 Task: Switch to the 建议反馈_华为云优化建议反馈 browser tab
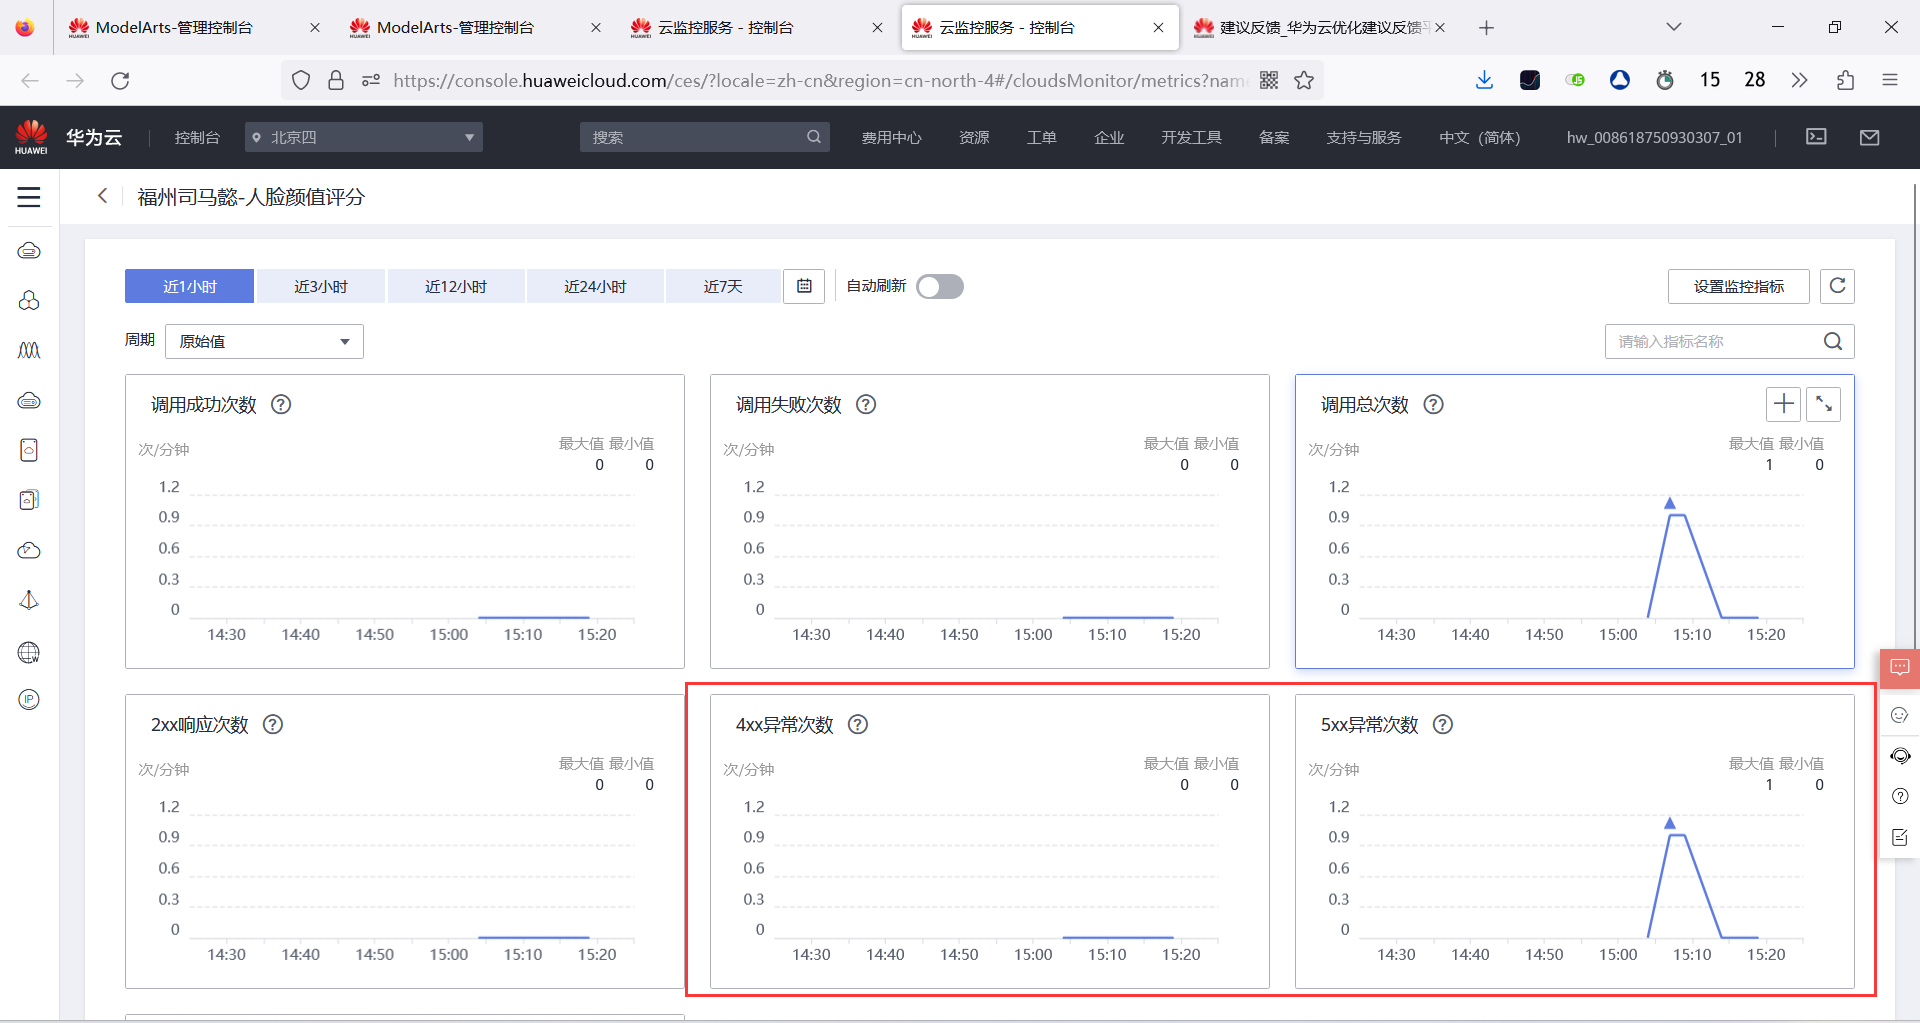[x=1319, y=27]
